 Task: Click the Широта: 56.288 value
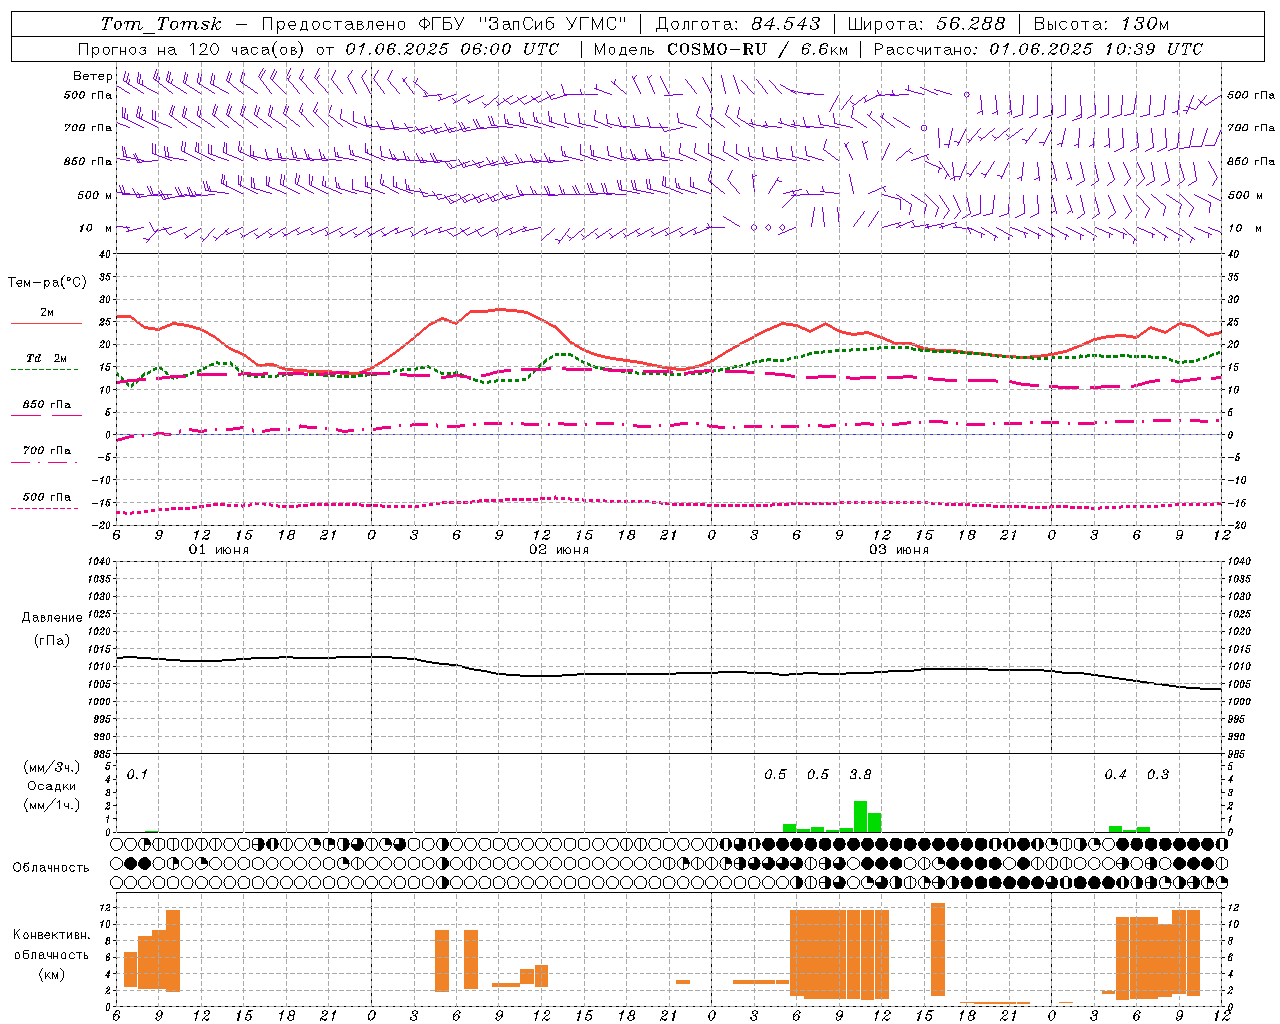pyautogui.click(x=926, y=24)
